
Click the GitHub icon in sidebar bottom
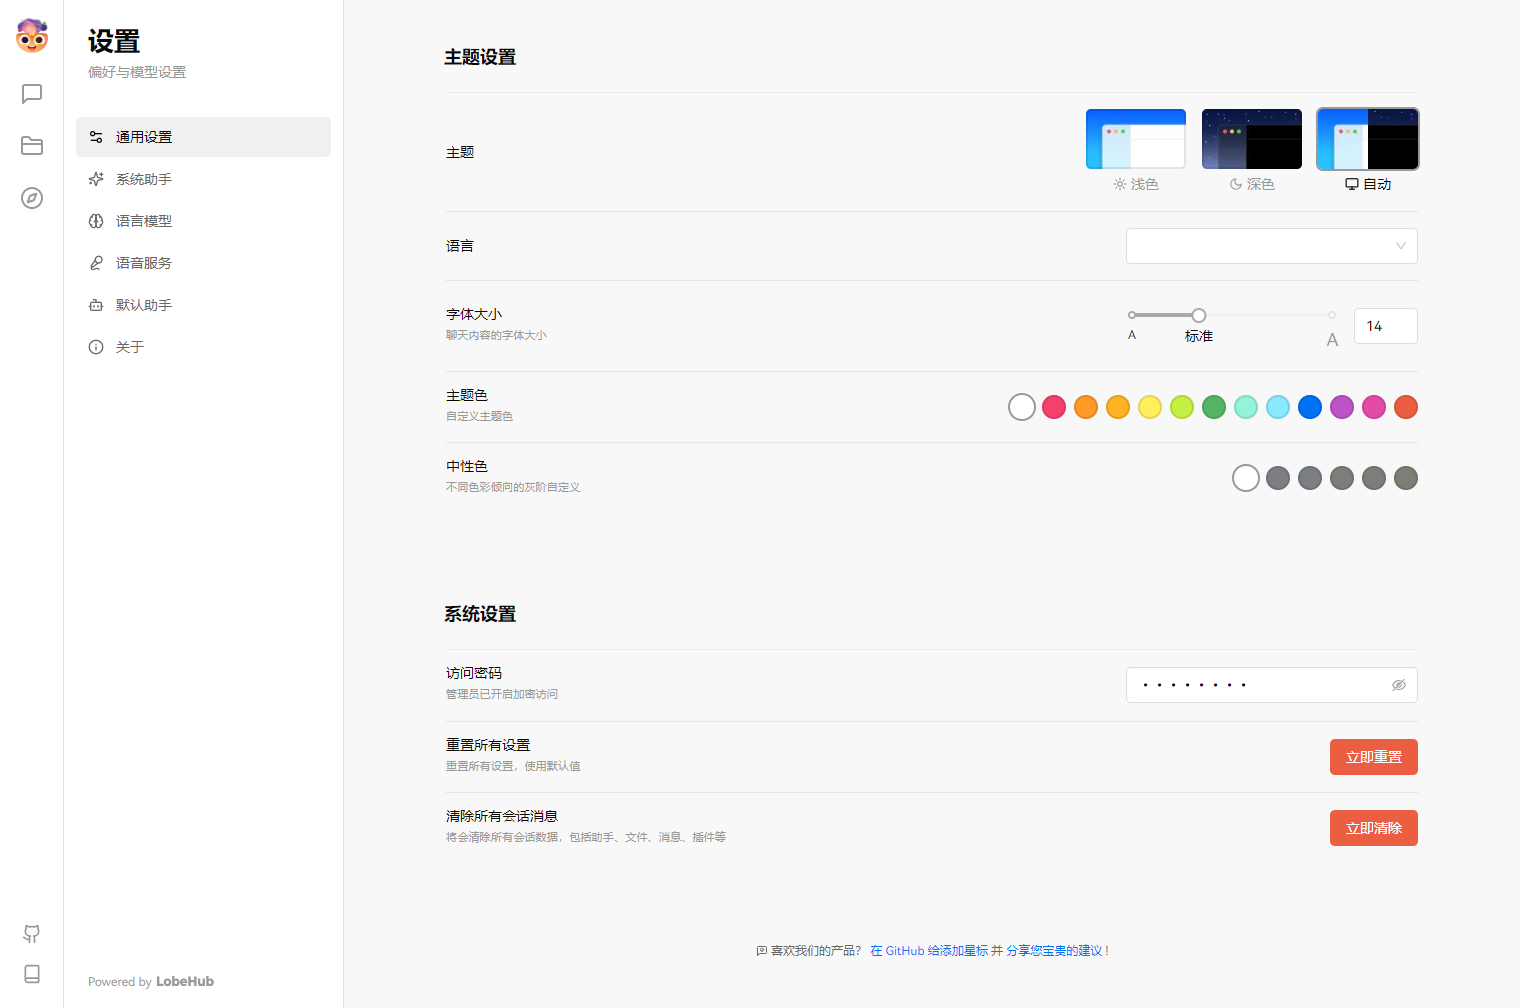tap(32, 933)
